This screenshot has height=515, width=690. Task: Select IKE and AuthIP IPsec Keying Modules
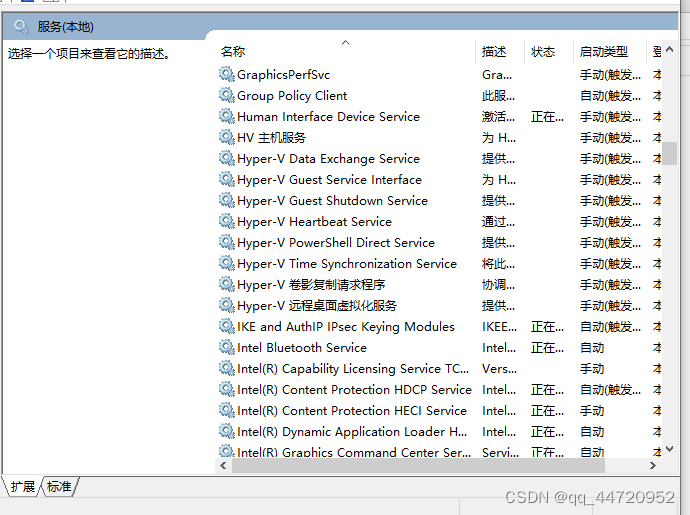(346, 327)
